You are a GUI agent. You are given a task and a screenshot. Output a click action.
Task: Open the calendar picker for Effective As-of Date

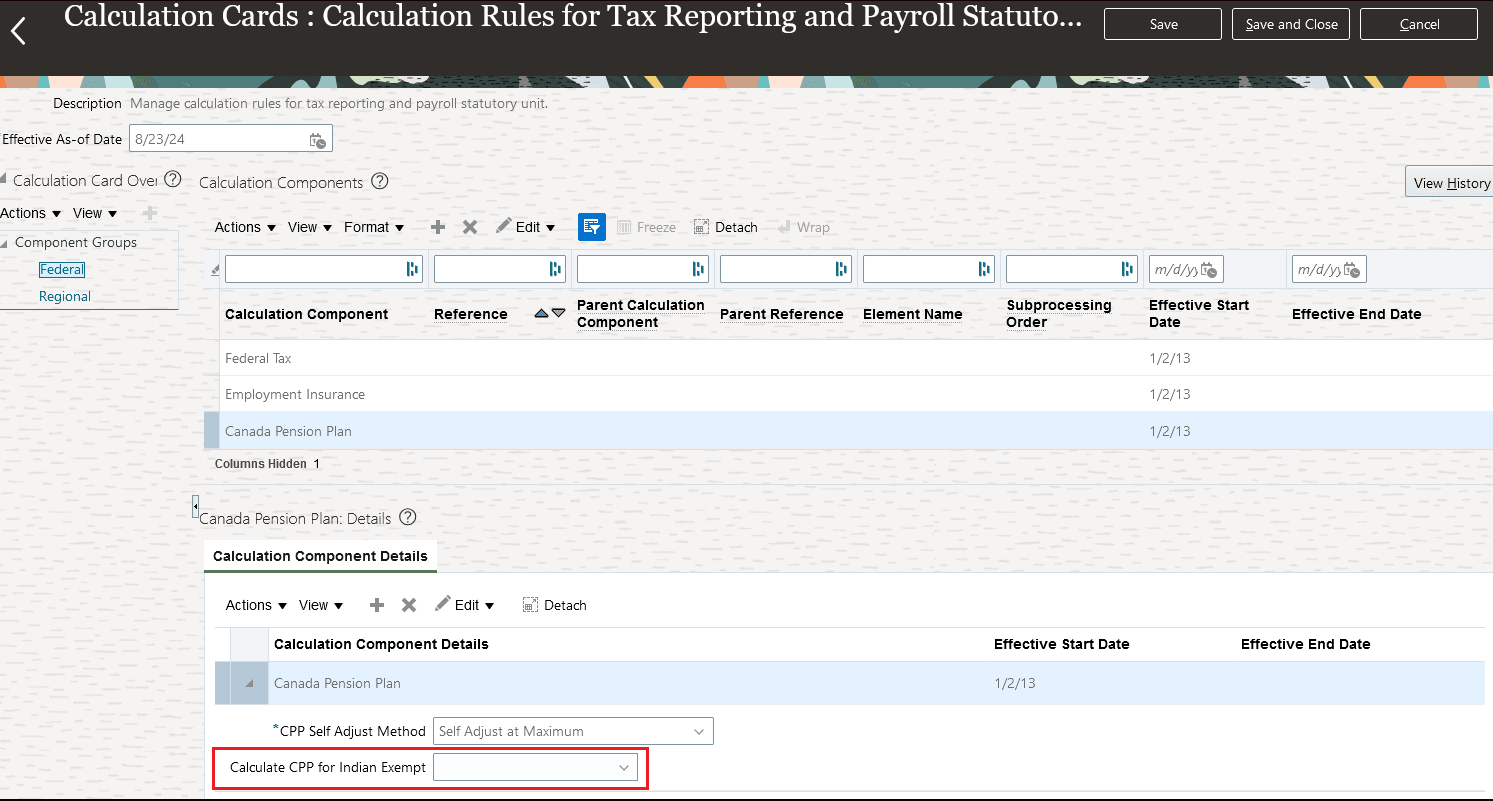(x=317, y=139)
